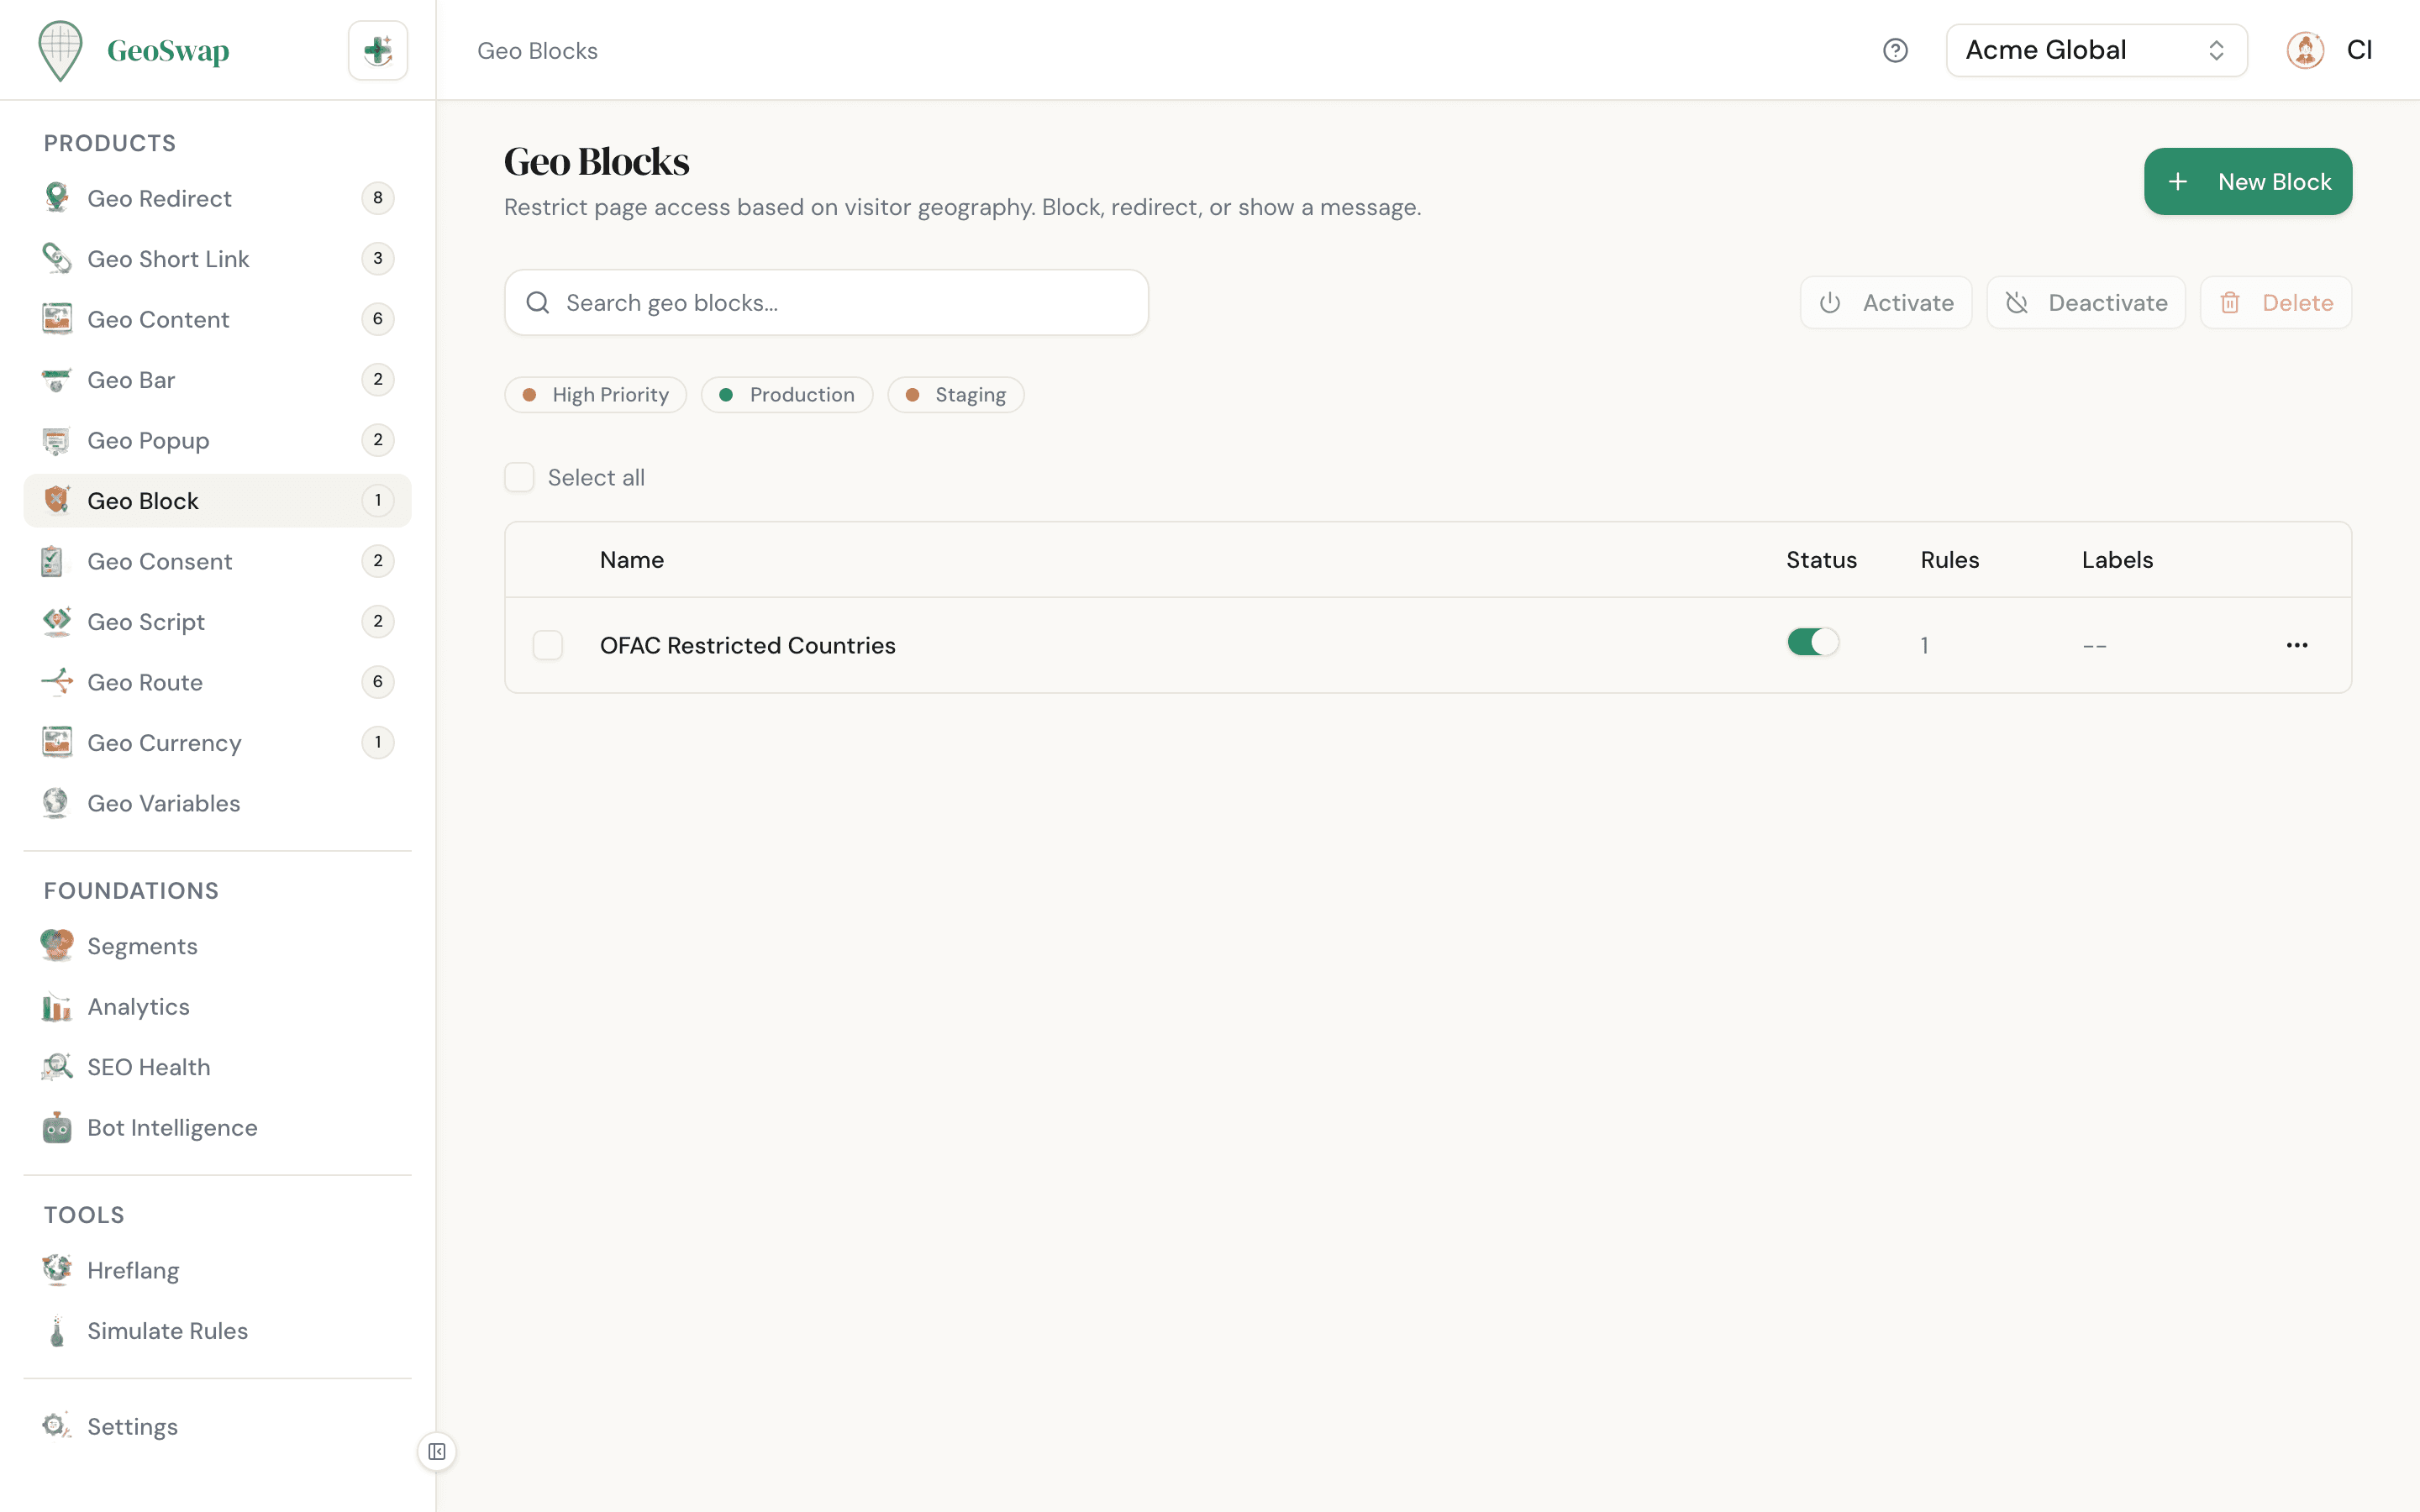Select the Geo Short Link icon
Screen dimensions: 2420x1512
click(x=56, y=258)
